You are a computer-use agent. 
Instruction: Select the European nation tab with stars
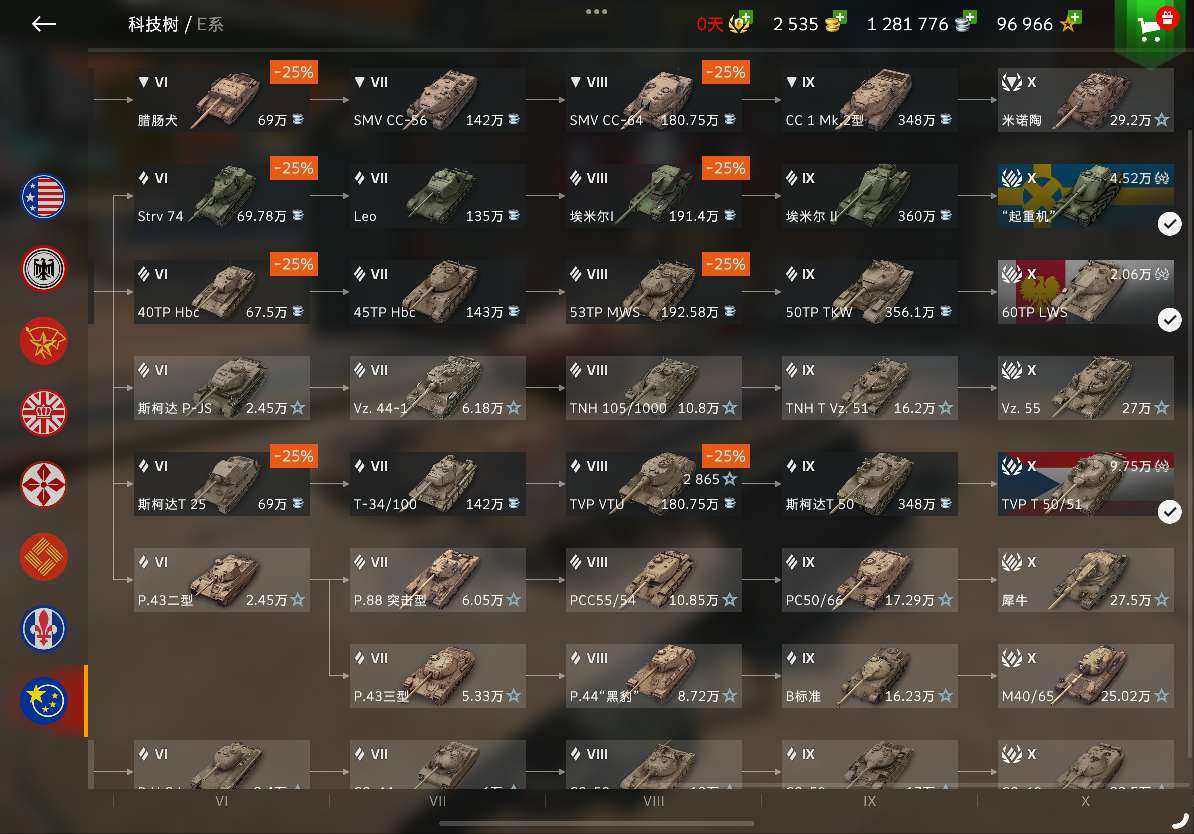pyautogui.click(x=43, y=700)
